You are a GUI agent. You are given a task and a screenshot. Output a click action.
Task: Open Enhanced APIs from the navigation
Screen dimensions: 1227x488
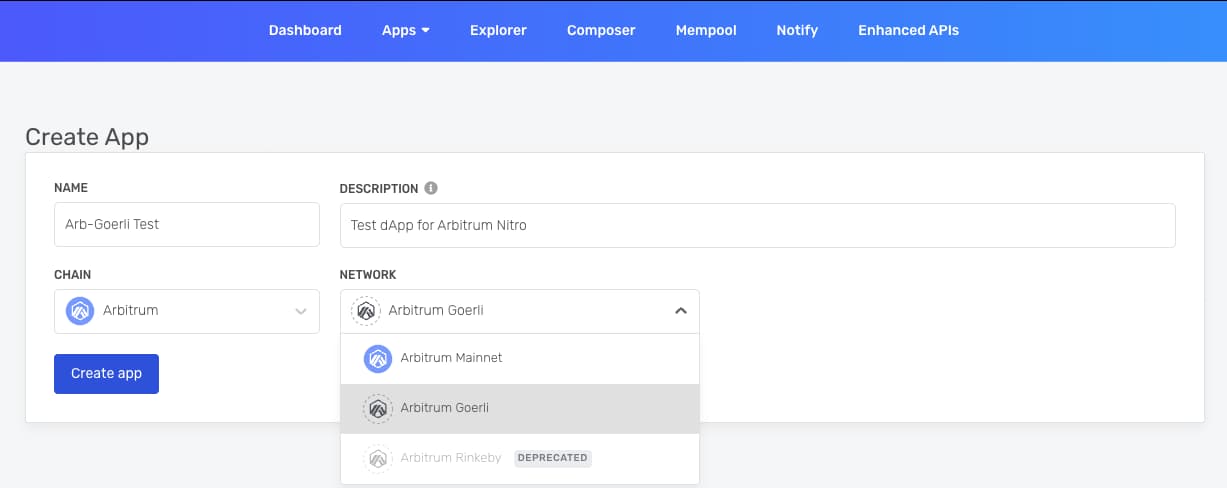tap(908, 30)
